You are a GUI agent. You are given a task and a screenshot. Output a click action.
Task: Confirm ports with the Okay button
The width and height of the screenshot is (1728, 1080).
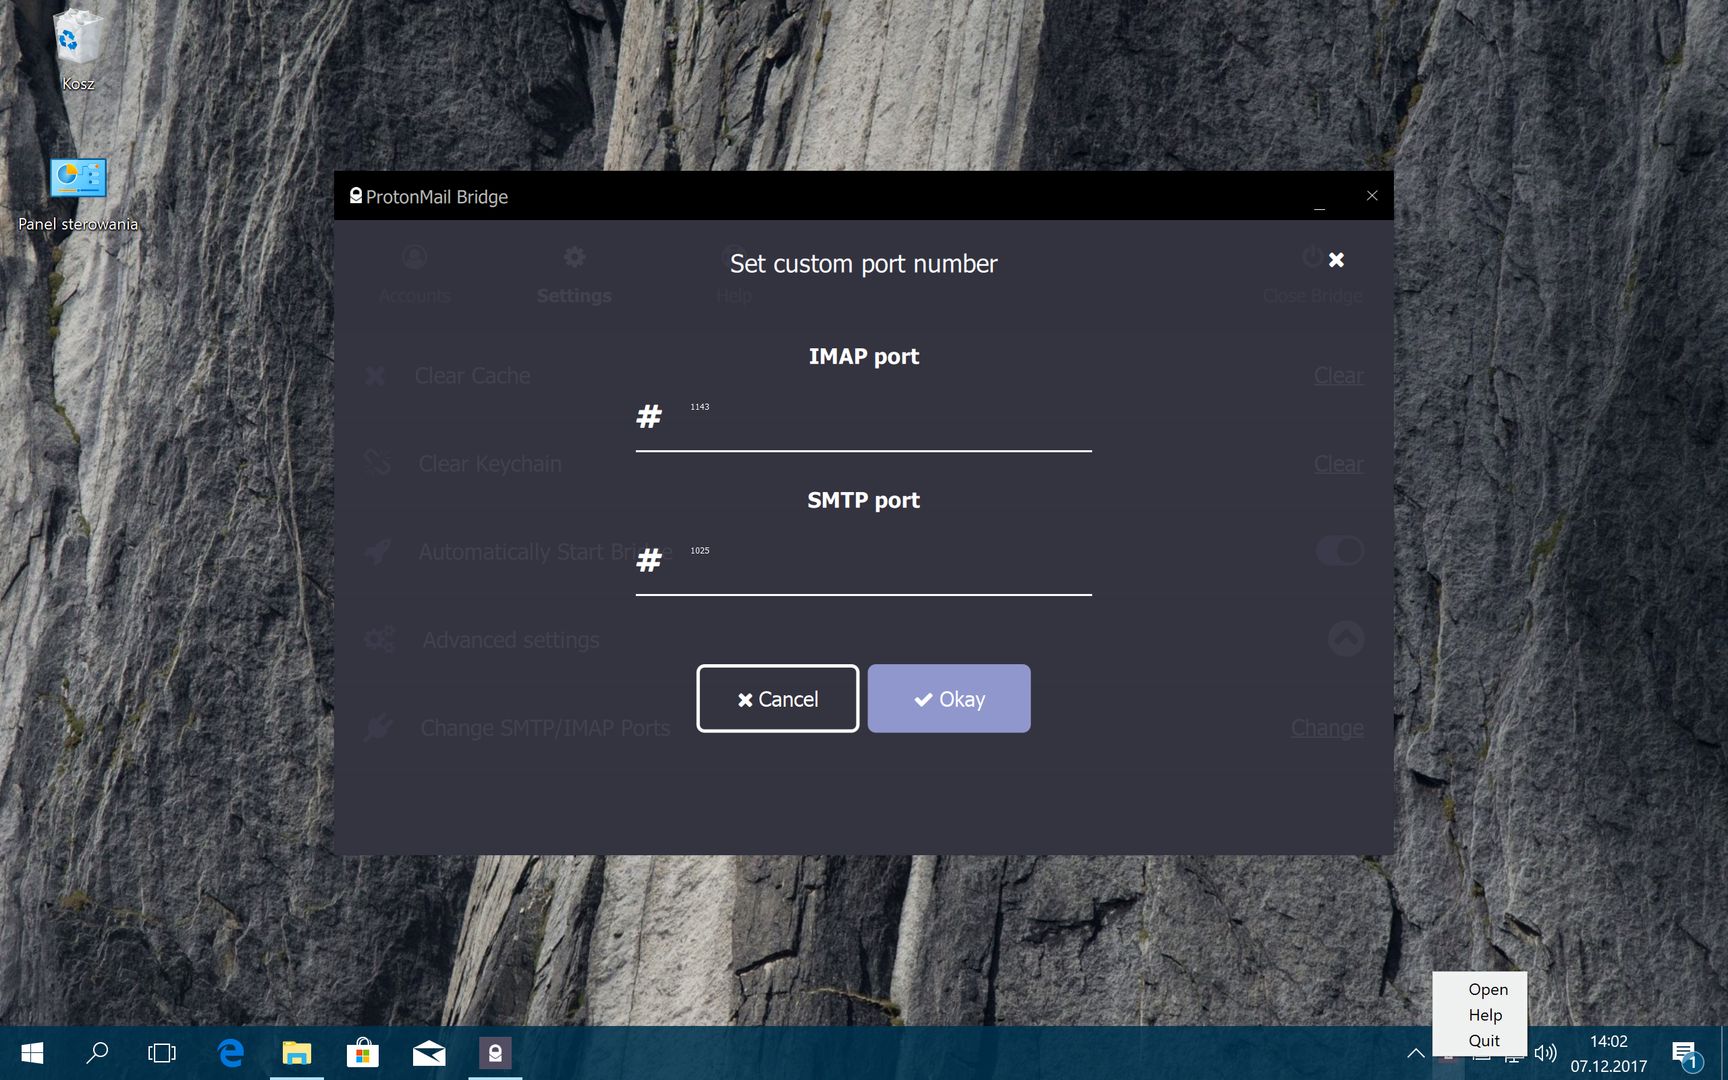(949, 699)
